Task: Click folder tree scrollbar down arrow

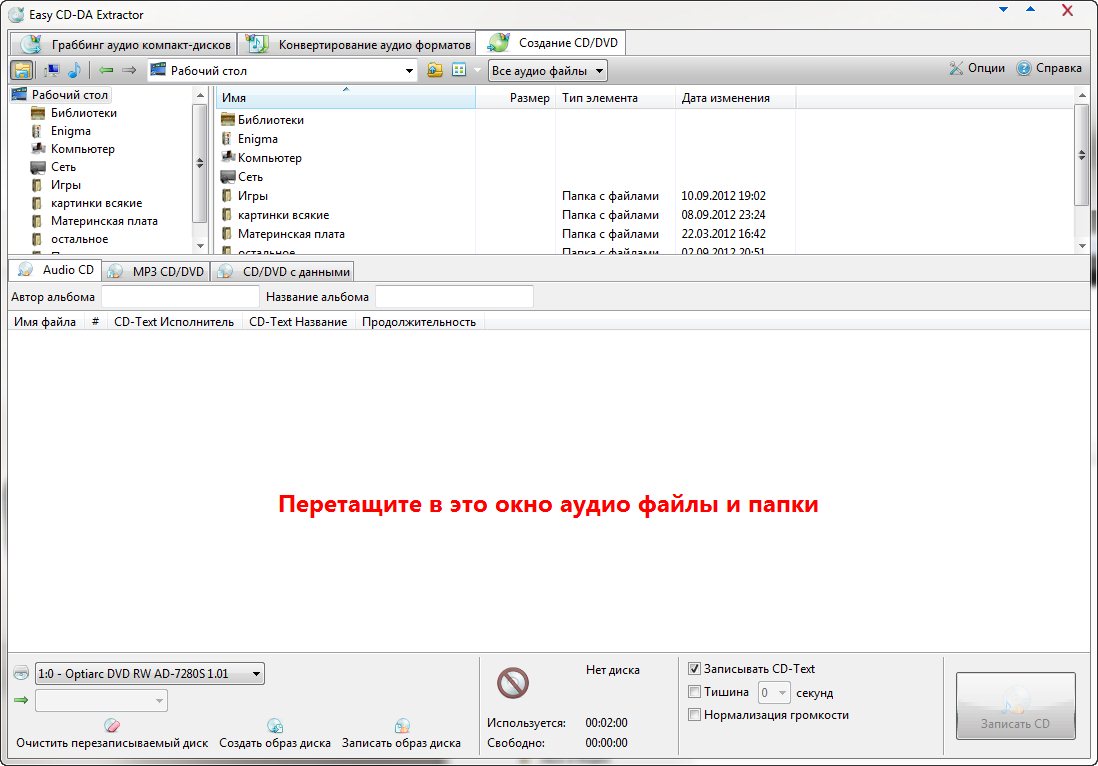Action: point(200,246)
